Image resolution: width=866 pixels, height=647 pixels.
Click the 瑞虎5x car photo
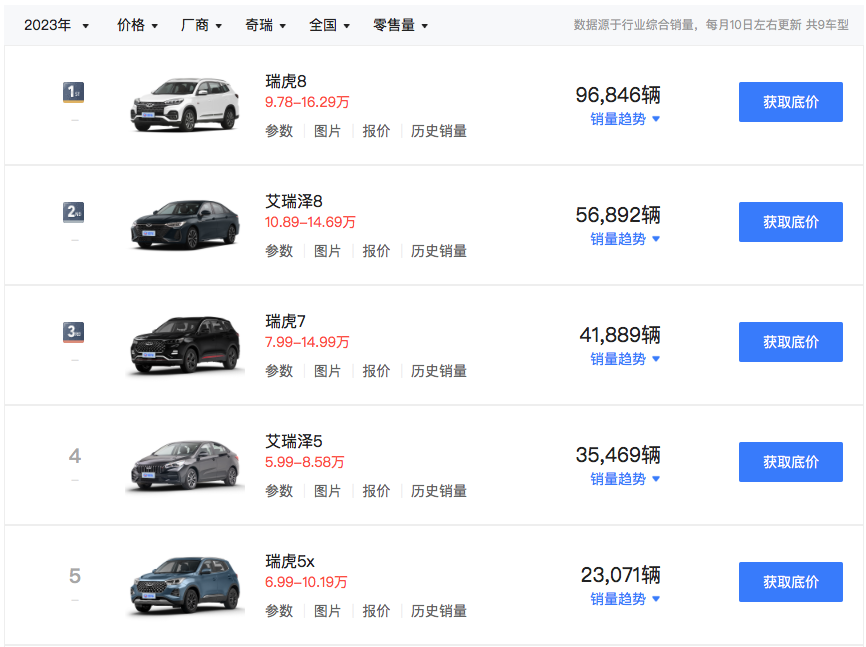coord(185,584)
